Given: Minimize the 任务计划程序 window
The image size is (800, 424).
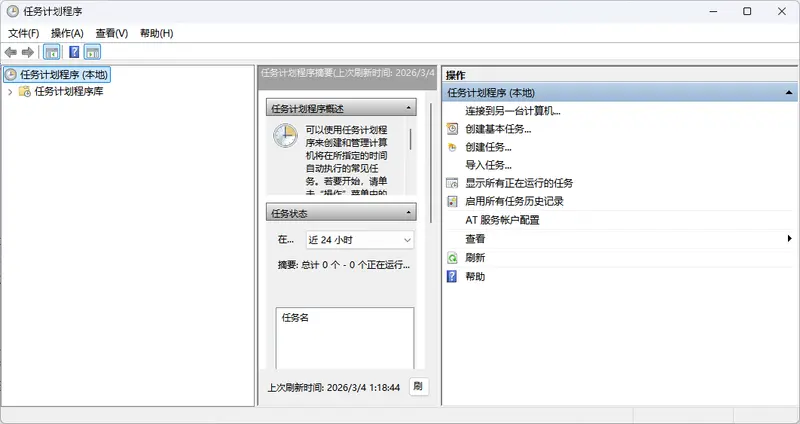Looking at the screenshot, I should point(713,11).
